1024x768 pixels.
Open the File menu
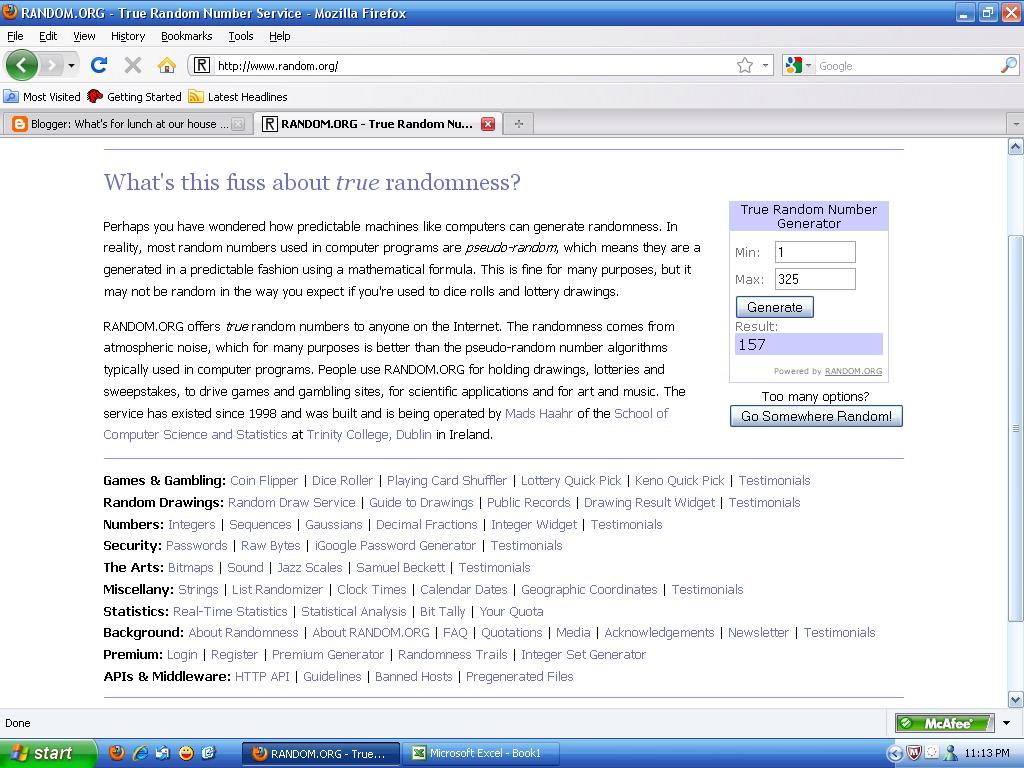[15, 36]
